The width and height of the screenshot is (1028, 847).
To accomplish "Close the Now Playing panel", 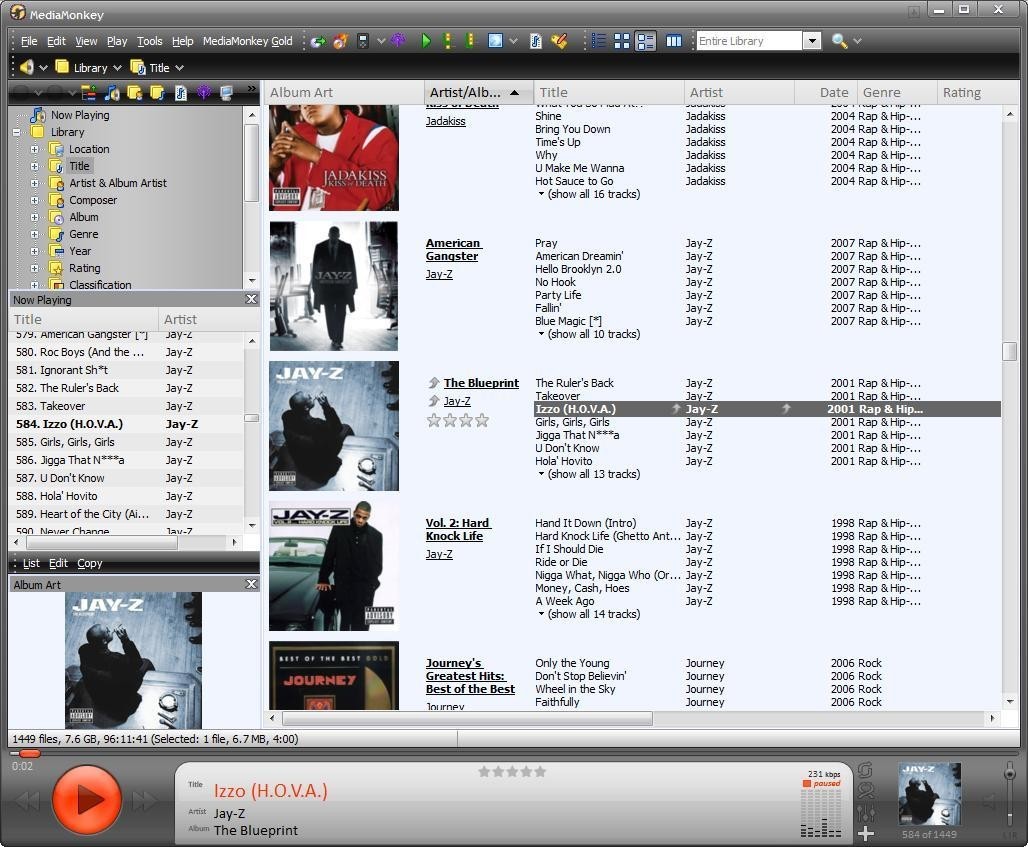I will [x=251, y=299].
